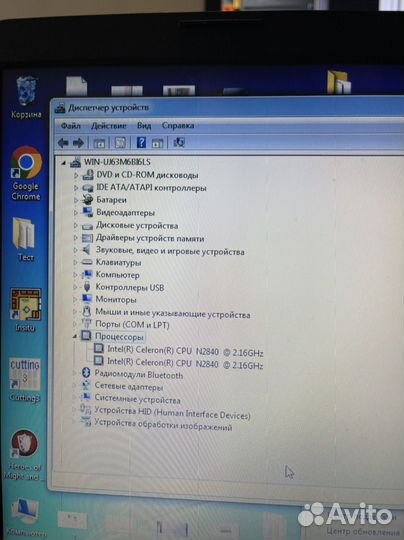Expand IDE ATA/ATAPI контроллеры
The image size is (404, 540).
pyautogui.click(x=76, y=188)
